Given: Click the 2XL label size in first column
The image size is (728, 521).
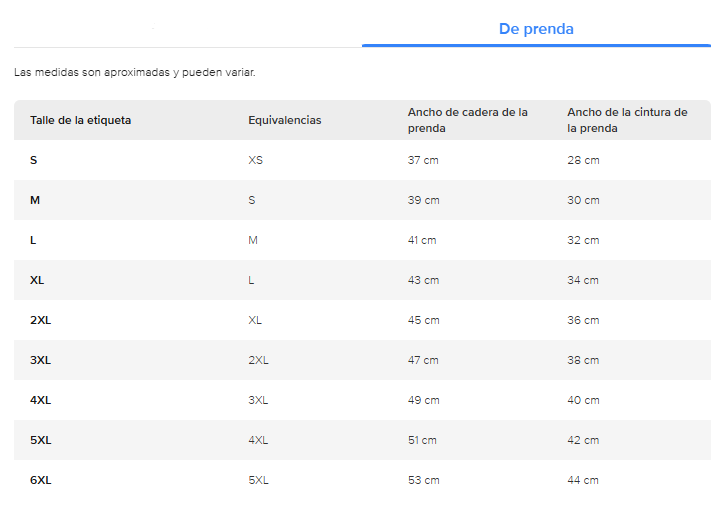Looking at the screenshot, I should [x=41, y=320].
